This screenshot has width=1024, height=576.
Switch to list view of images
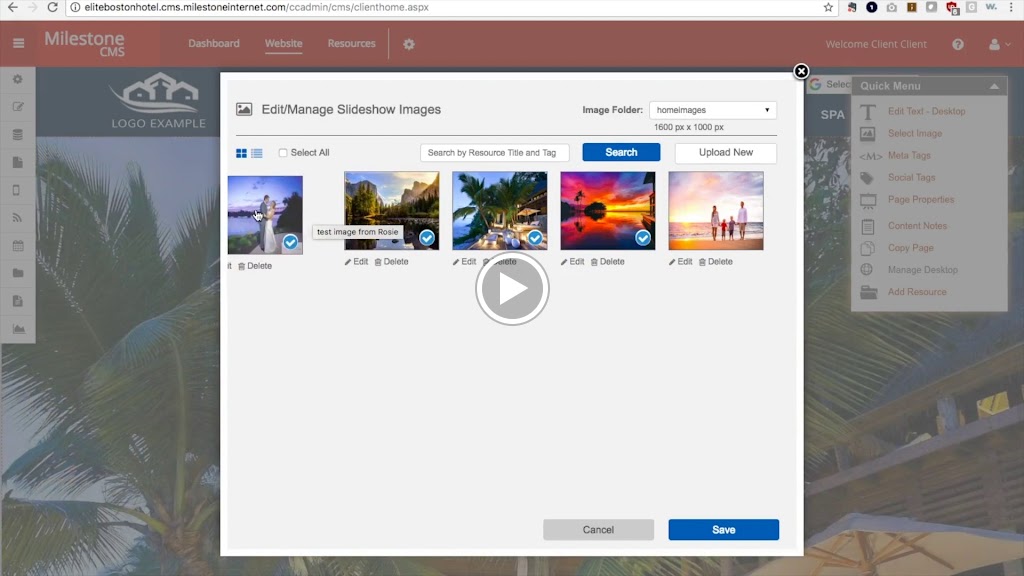click(257, 153)
